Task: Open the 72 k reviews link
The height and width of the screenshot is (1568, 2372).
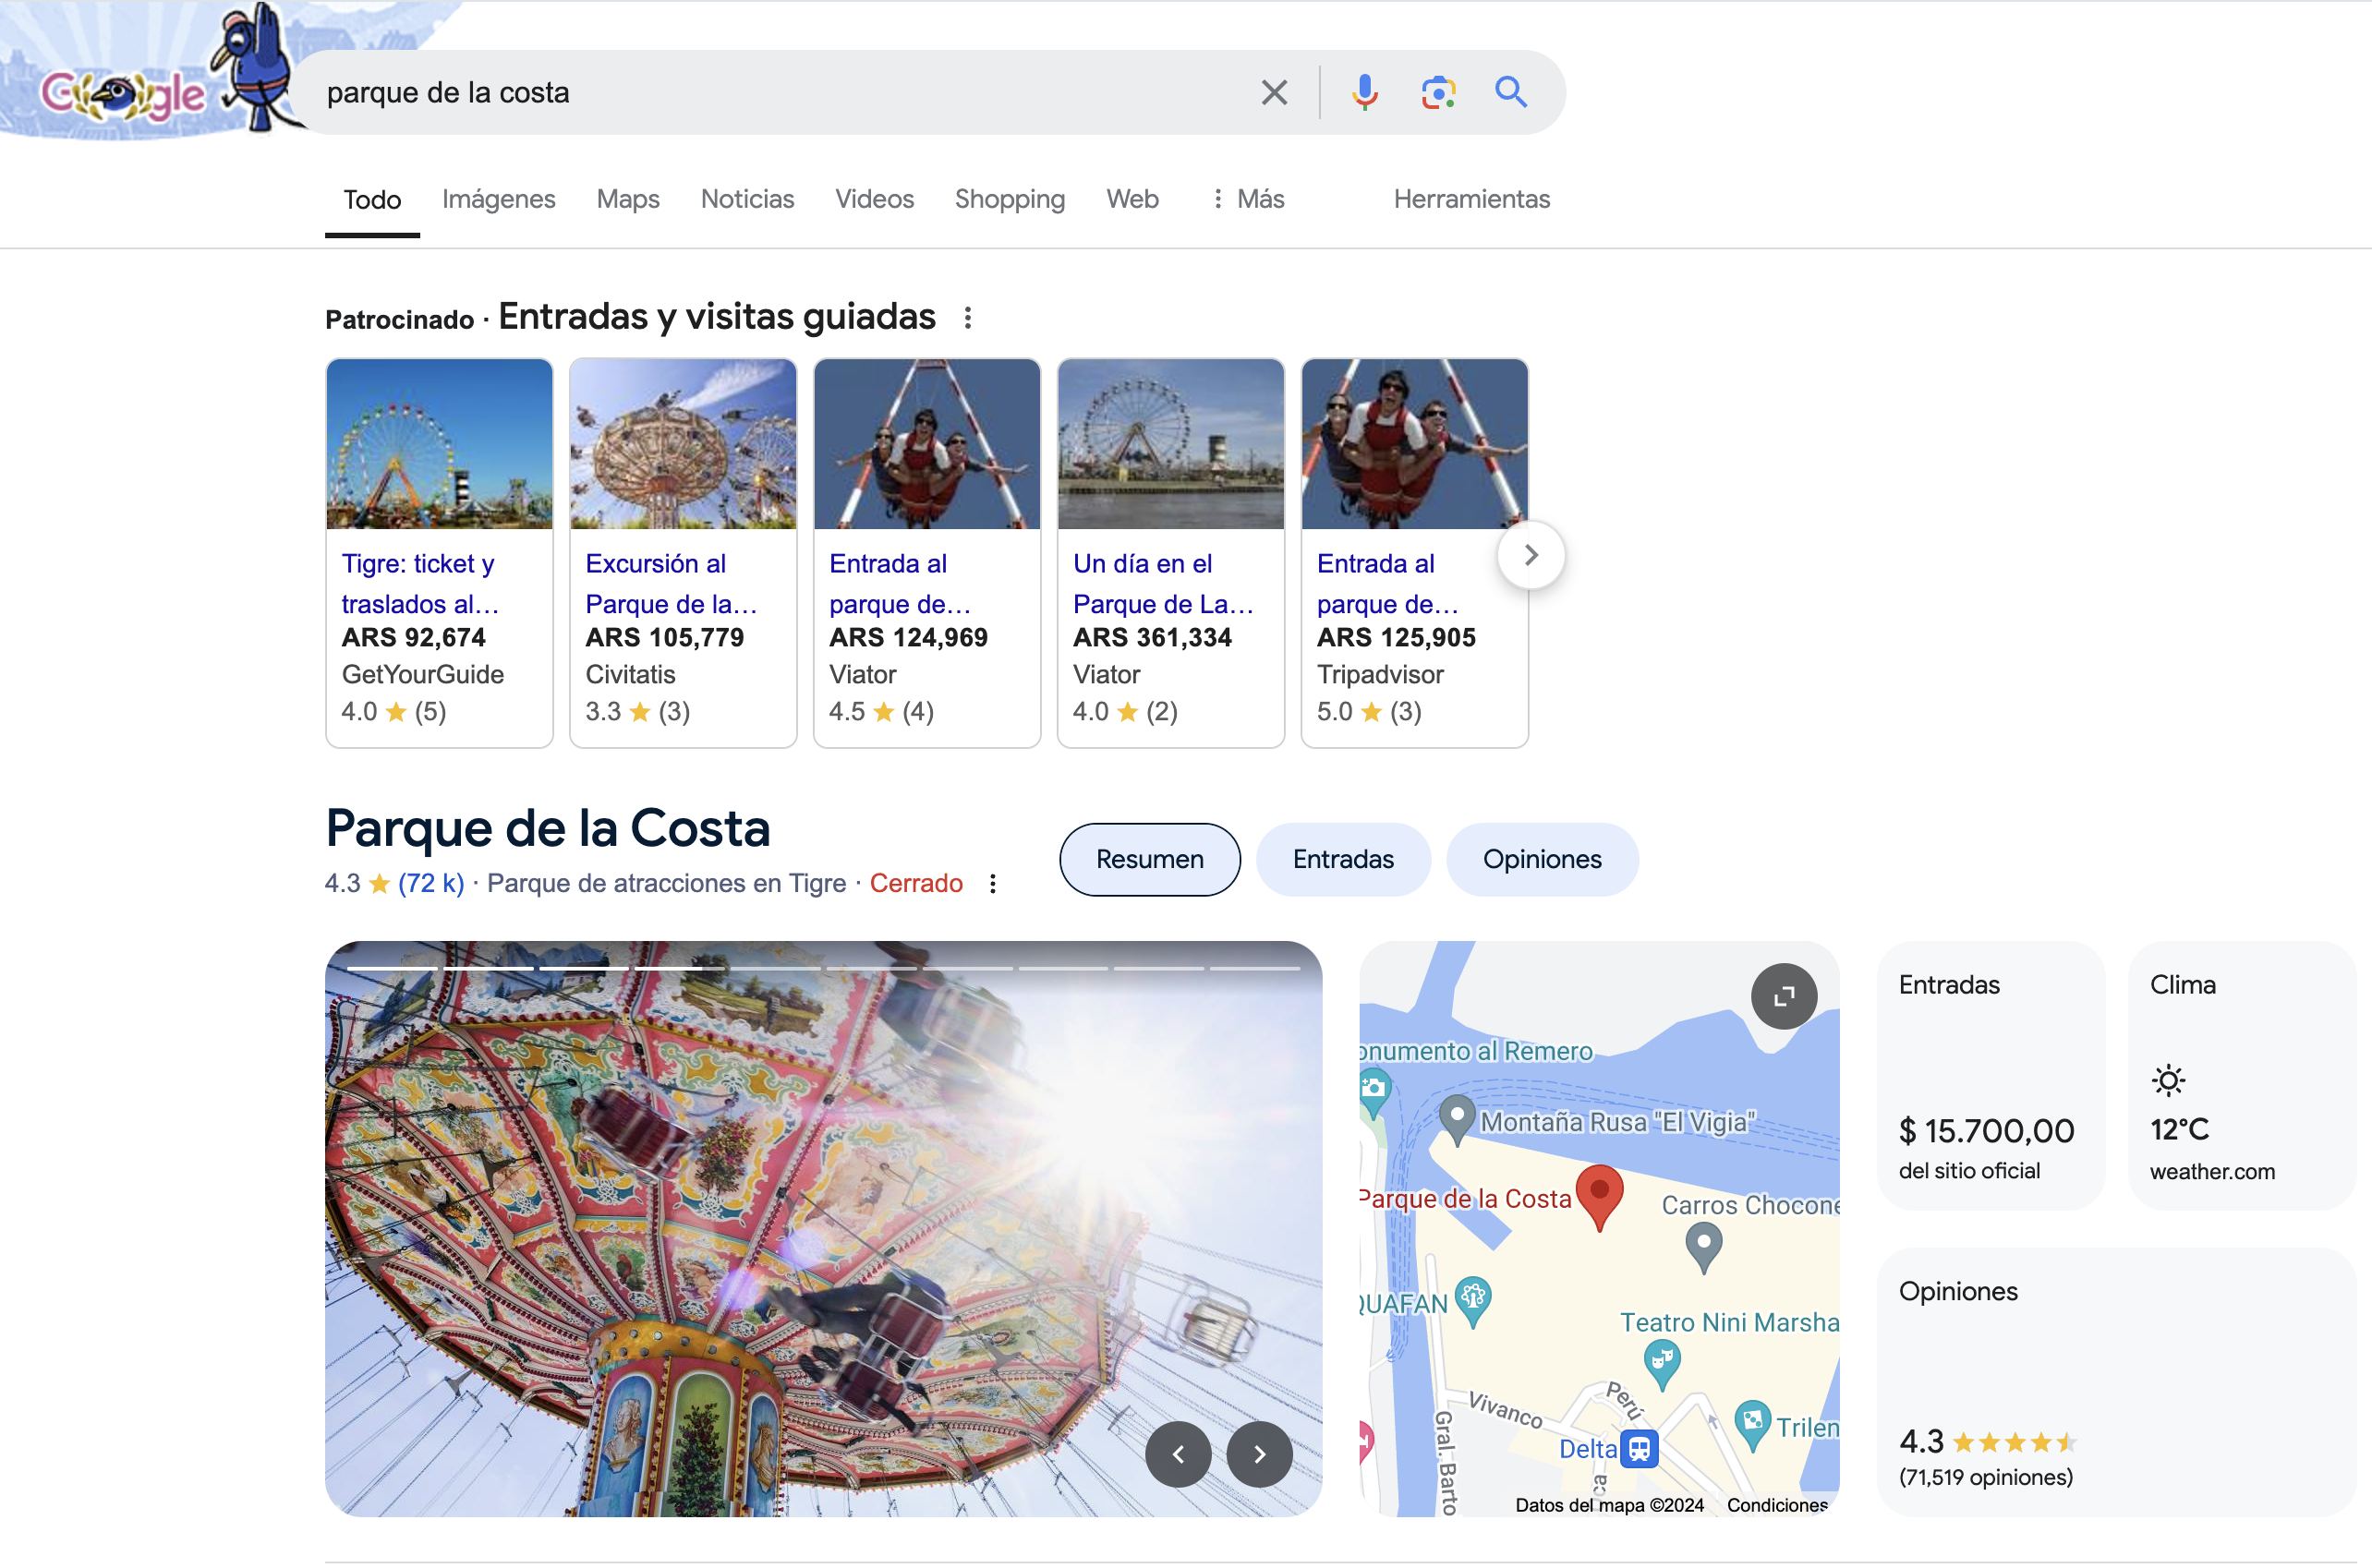Action: click(430, 883)
